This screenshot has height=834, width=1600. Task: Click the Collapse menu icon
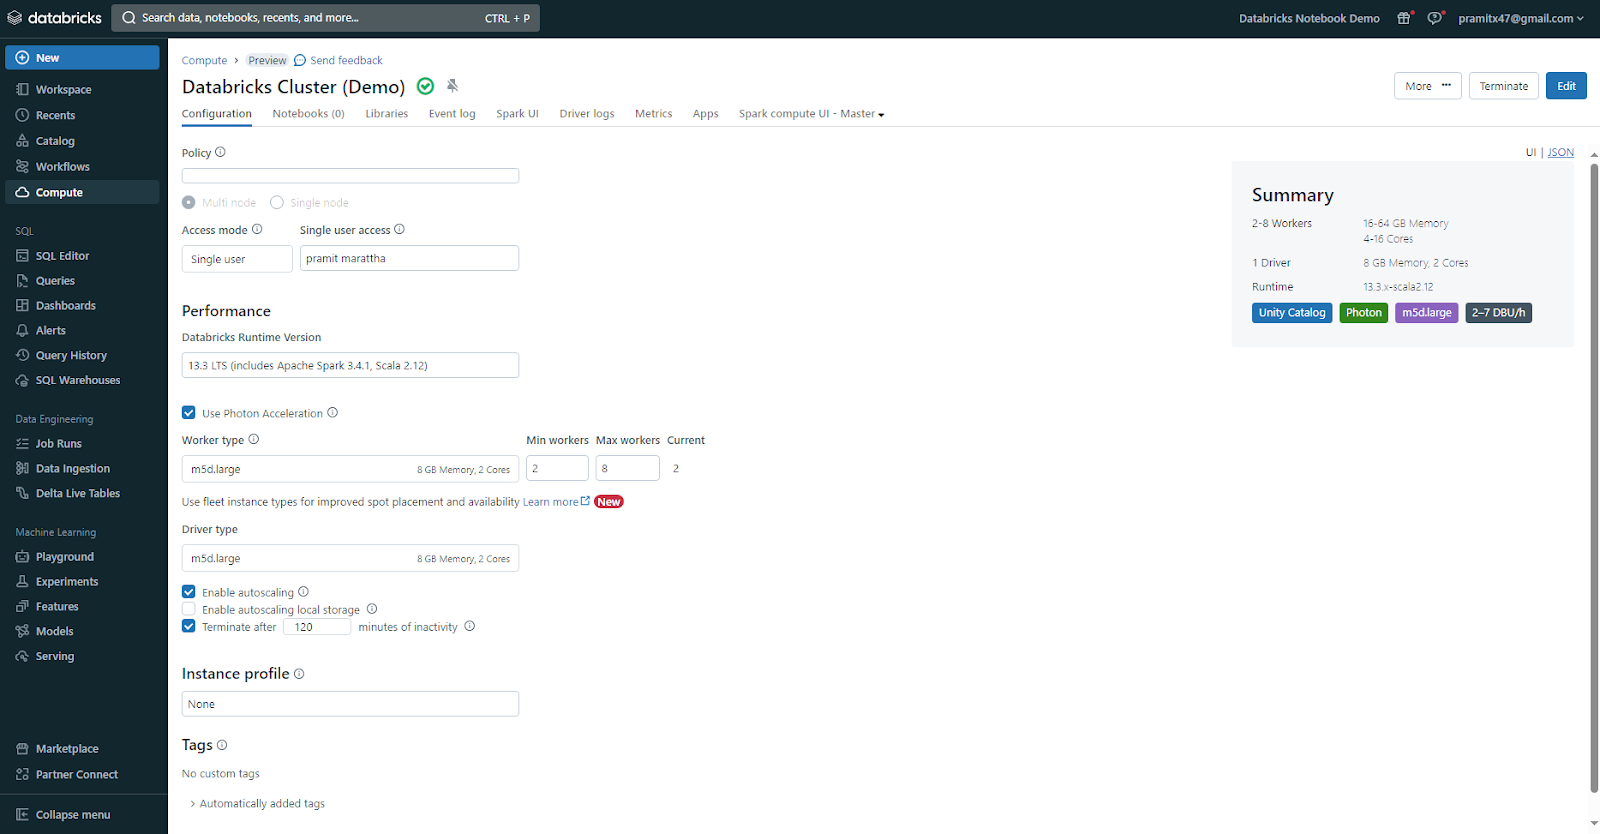coord(22,815)
